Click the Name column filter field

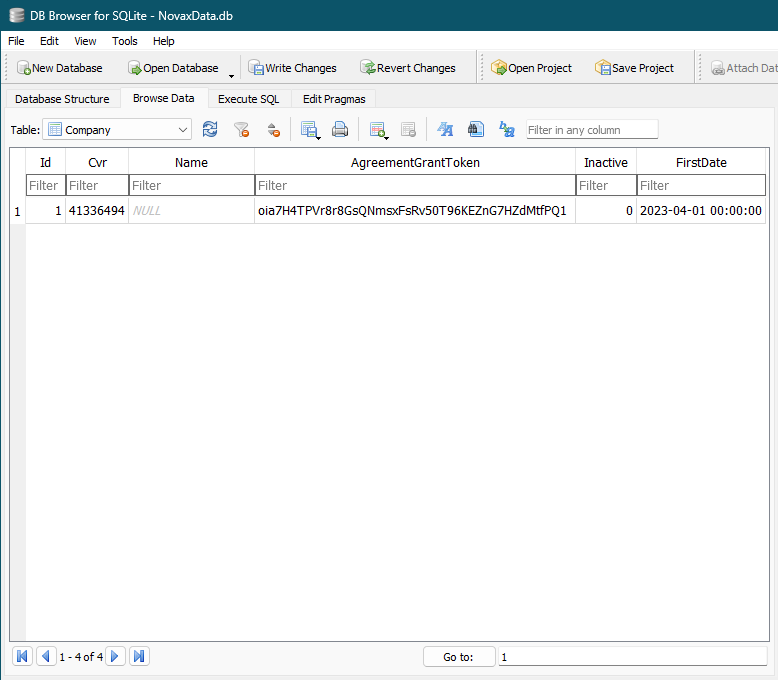[x=192, y=185]
